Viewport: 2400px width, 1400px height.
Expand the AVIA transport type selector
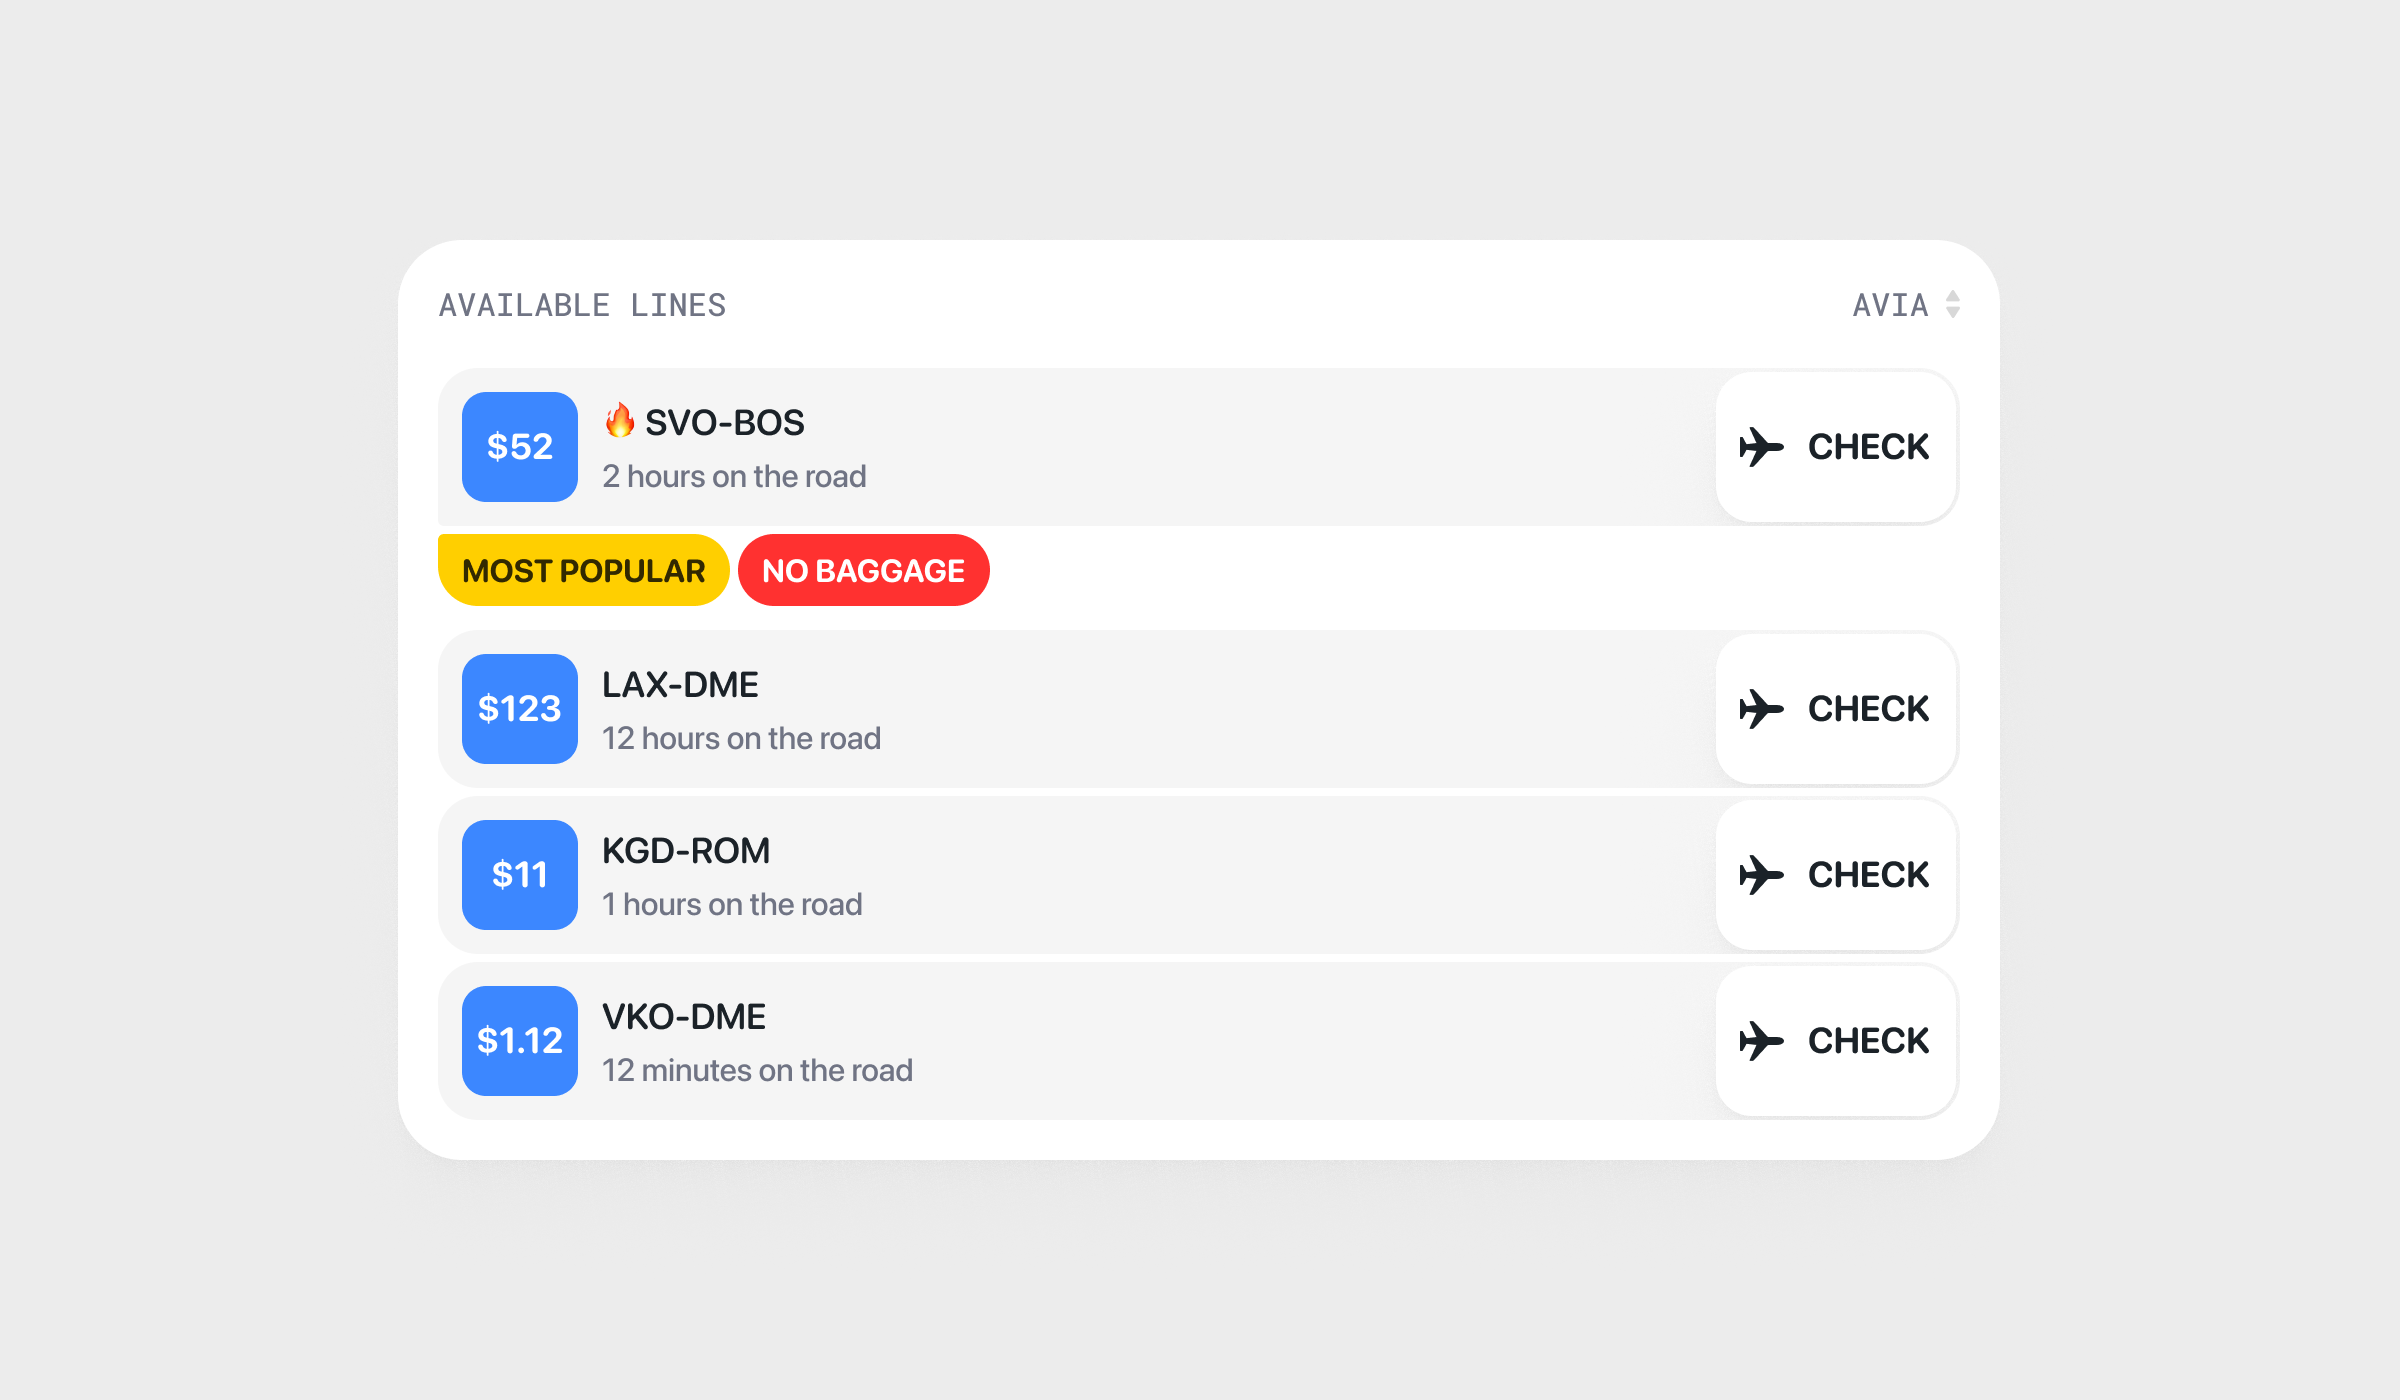click(x=1890, y=305)
